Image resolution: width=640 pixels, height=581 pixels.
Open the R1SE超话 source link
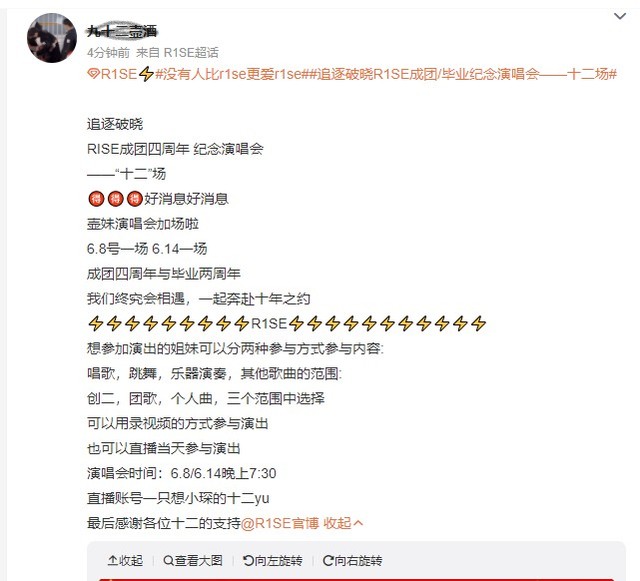191,53
